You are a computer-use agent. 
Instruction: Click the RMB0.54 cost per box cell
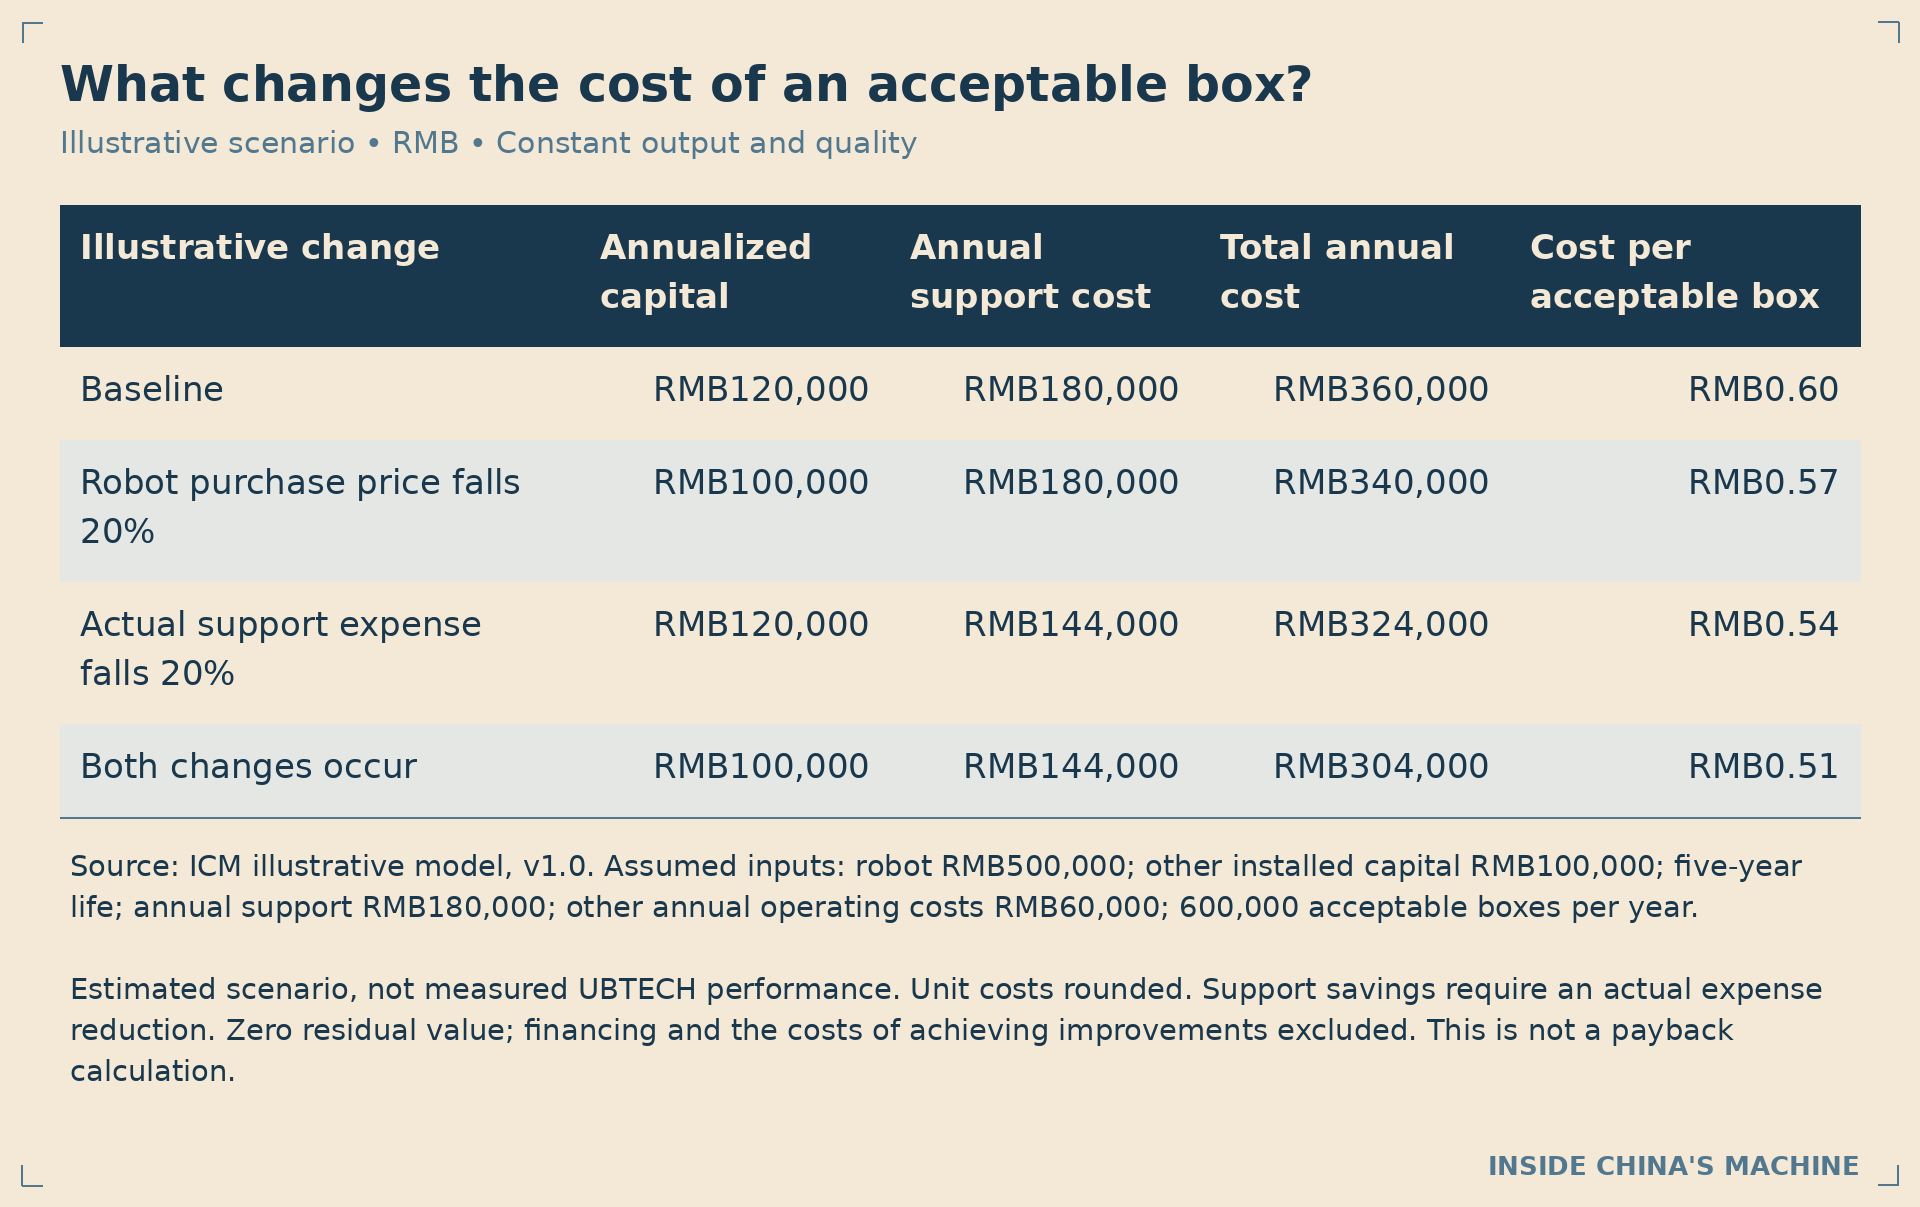(x=1763, y=624)
